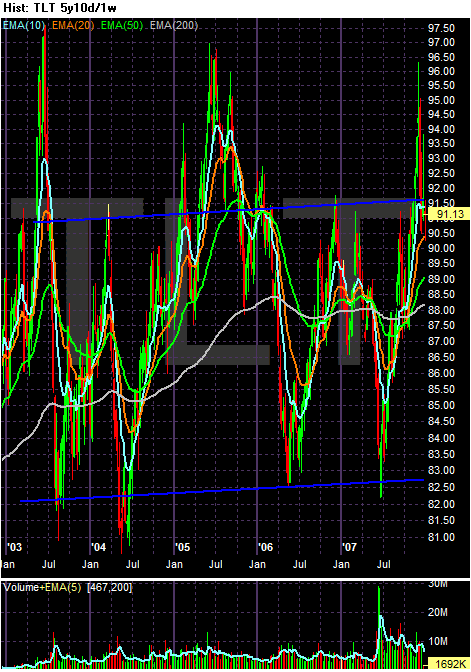The width and height of the screenshot is (471, 672).
Task: Click the '06 year label
Action: pos(265,547)
